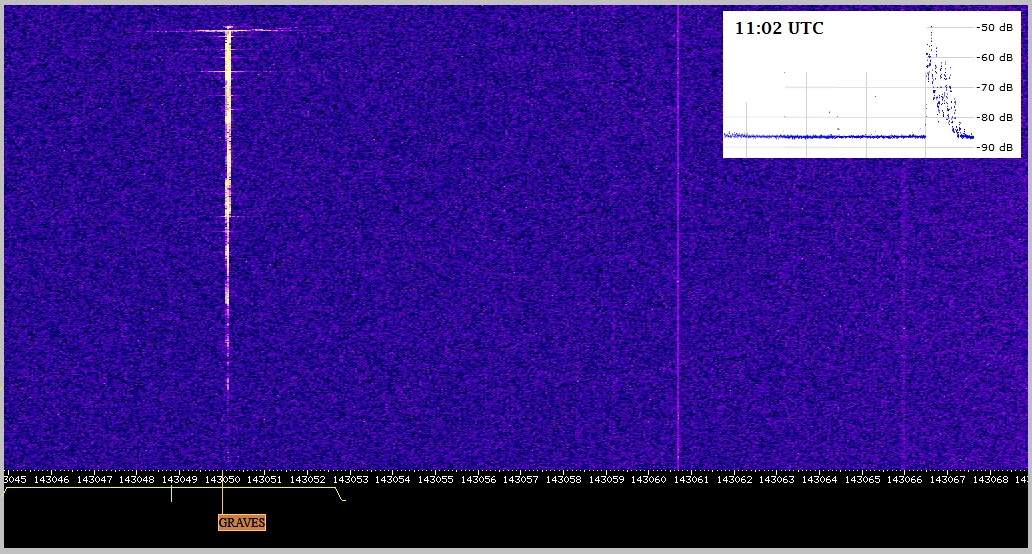Click the -60 dB scale label
The height and width of the screenshot is (554, 1032).
coord(994,58)
